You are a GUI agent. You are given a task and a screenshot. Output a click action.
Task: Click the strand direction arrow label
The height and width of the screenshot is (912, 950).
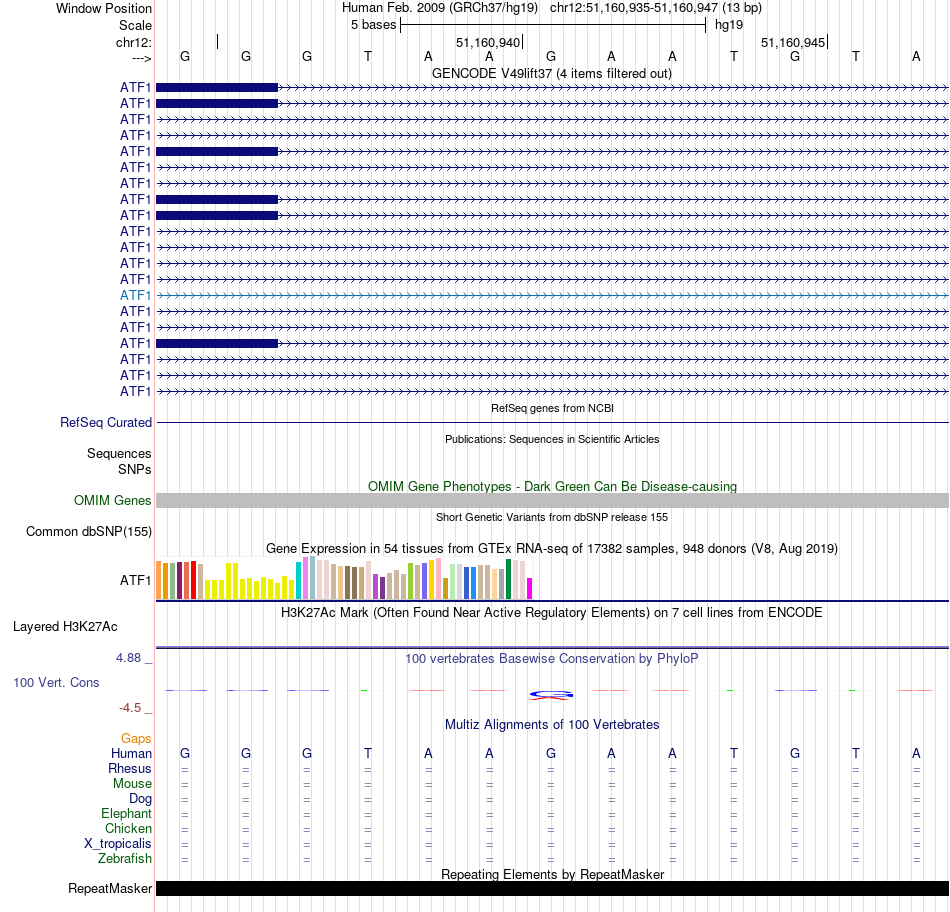pyautogui.click(x=141, y=58)
